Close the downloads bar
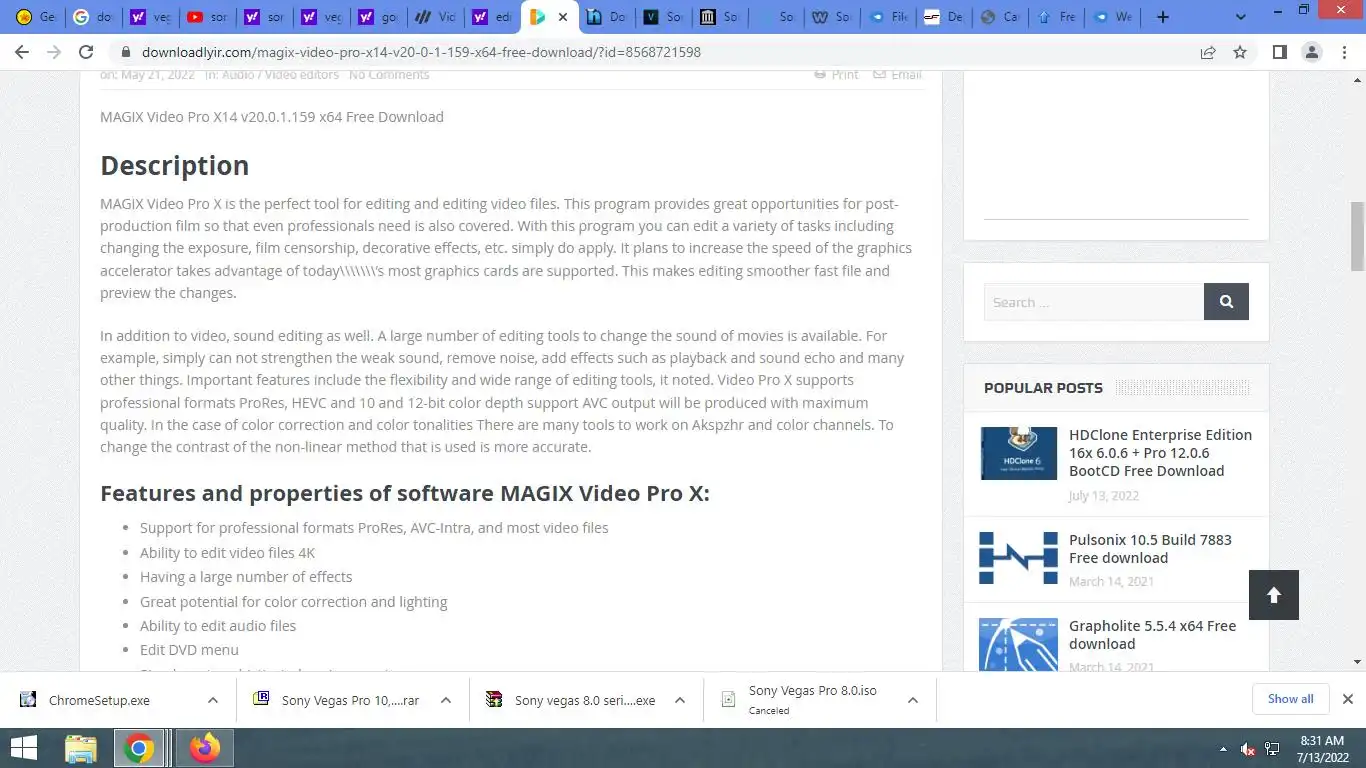The width and height of the screenshot is (1366, 768). (x=1347, y=699)
